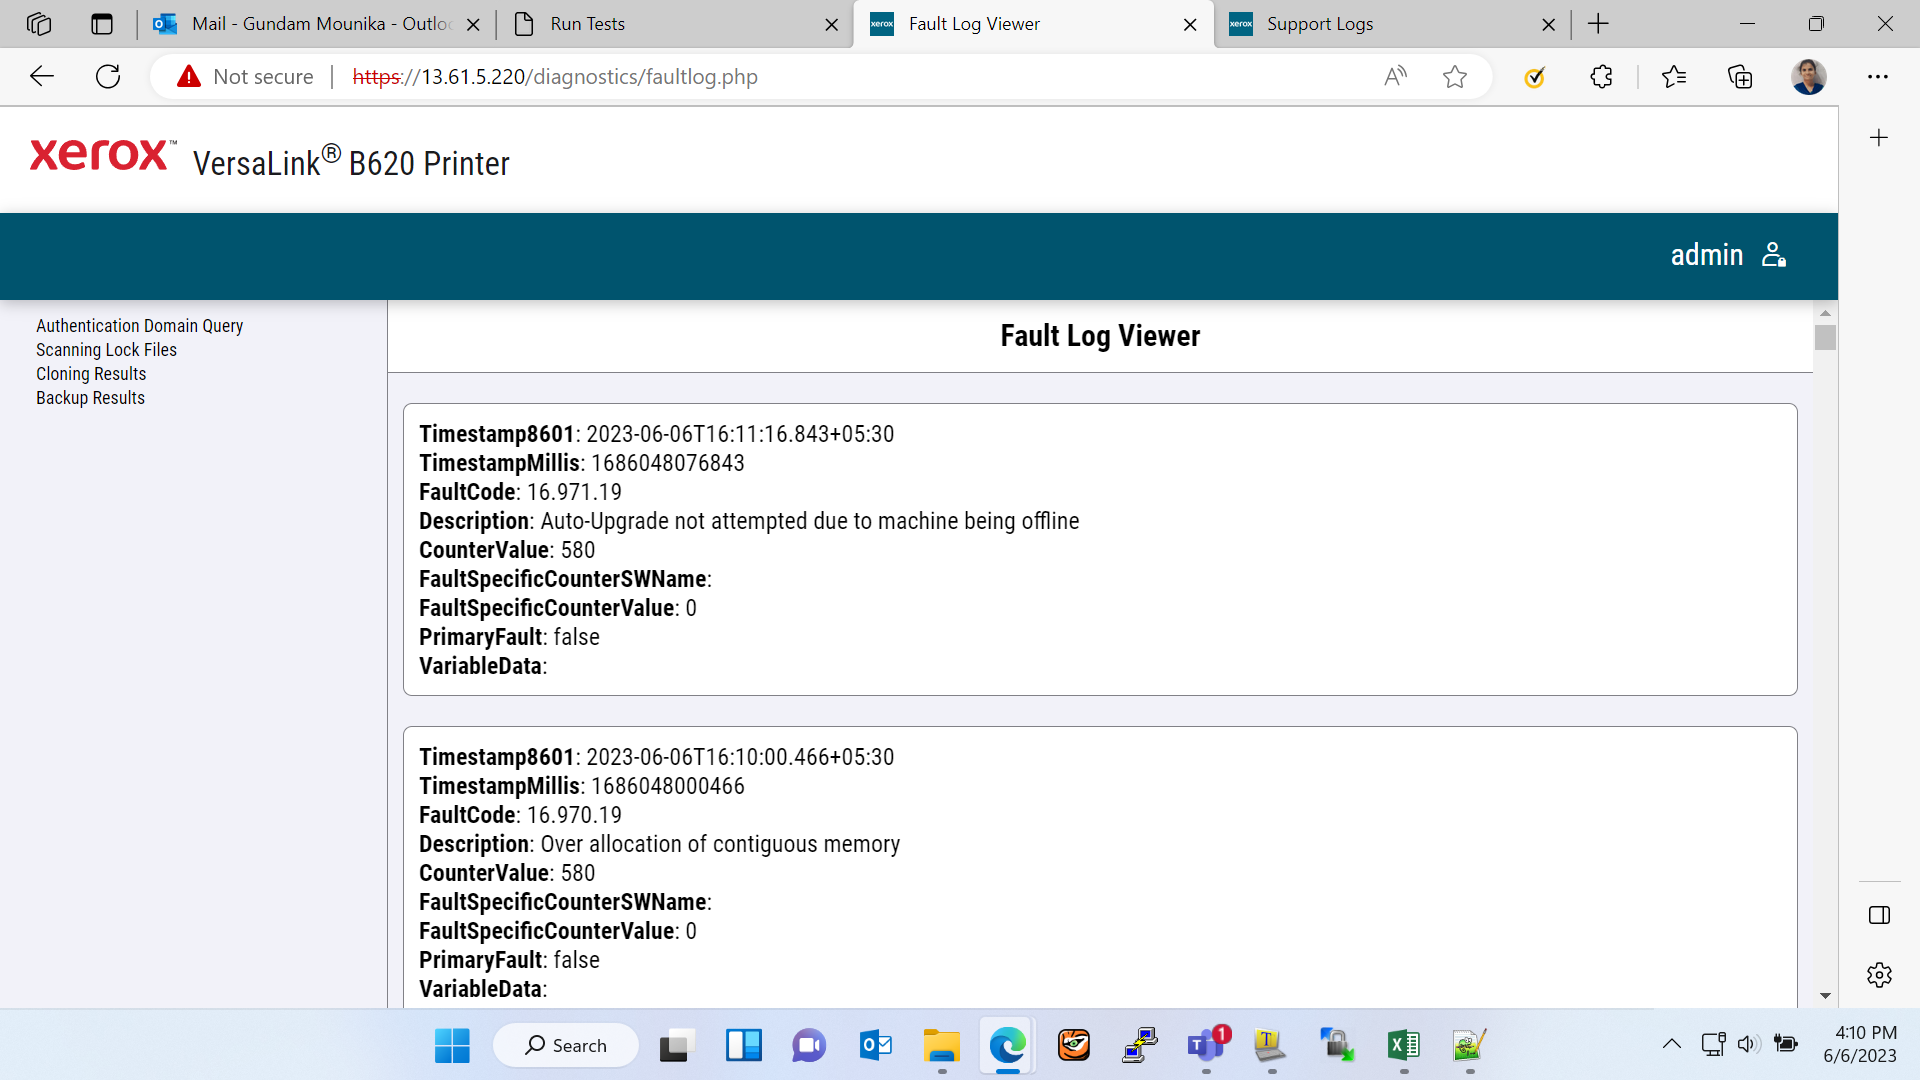Open browser Settings and more menu

(x=1878, y=77)
